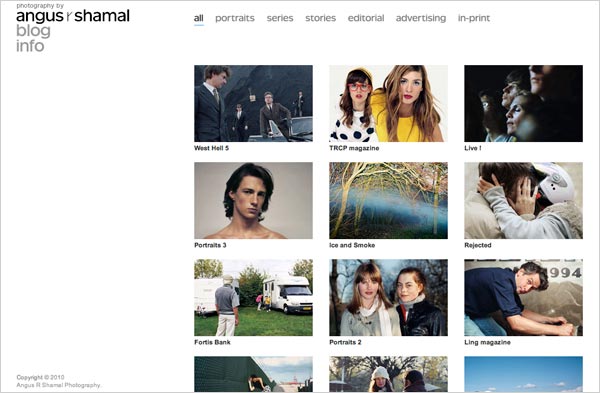
Task: Click the 'Ice and Smoke' caption
Action: [x=352, y=245]
